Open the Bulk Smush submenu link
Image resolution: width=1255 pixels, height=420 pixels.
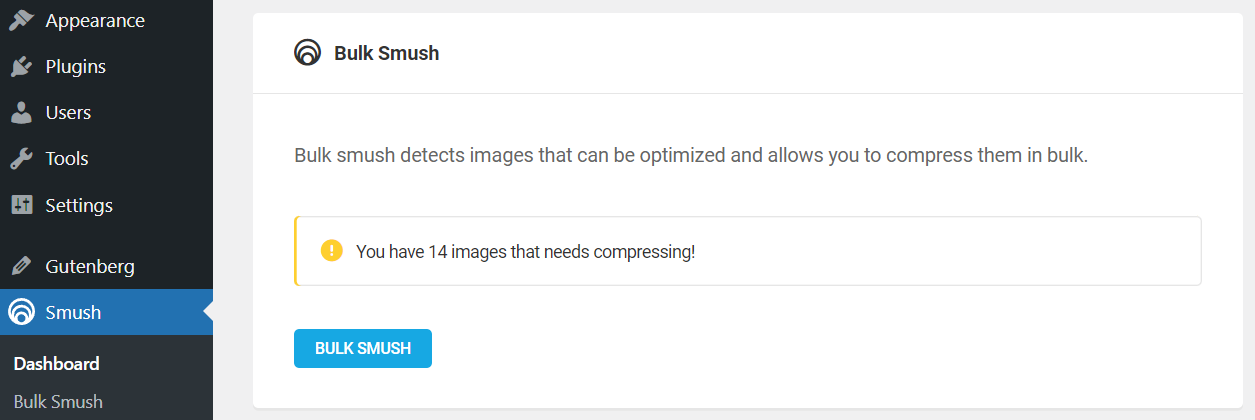pos(58,402)
